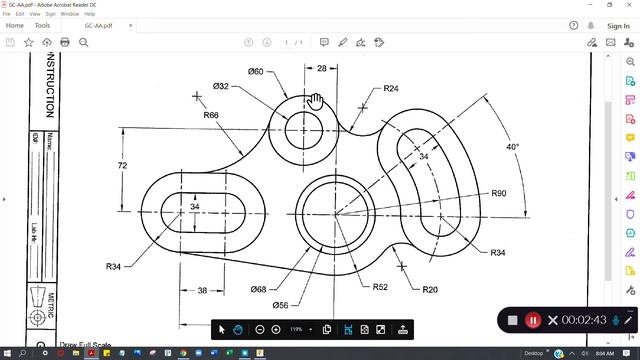The width and height of the screenshot is (640, 360).
Task: Click the taskbar search icon
Action: [x=23, y=353]
